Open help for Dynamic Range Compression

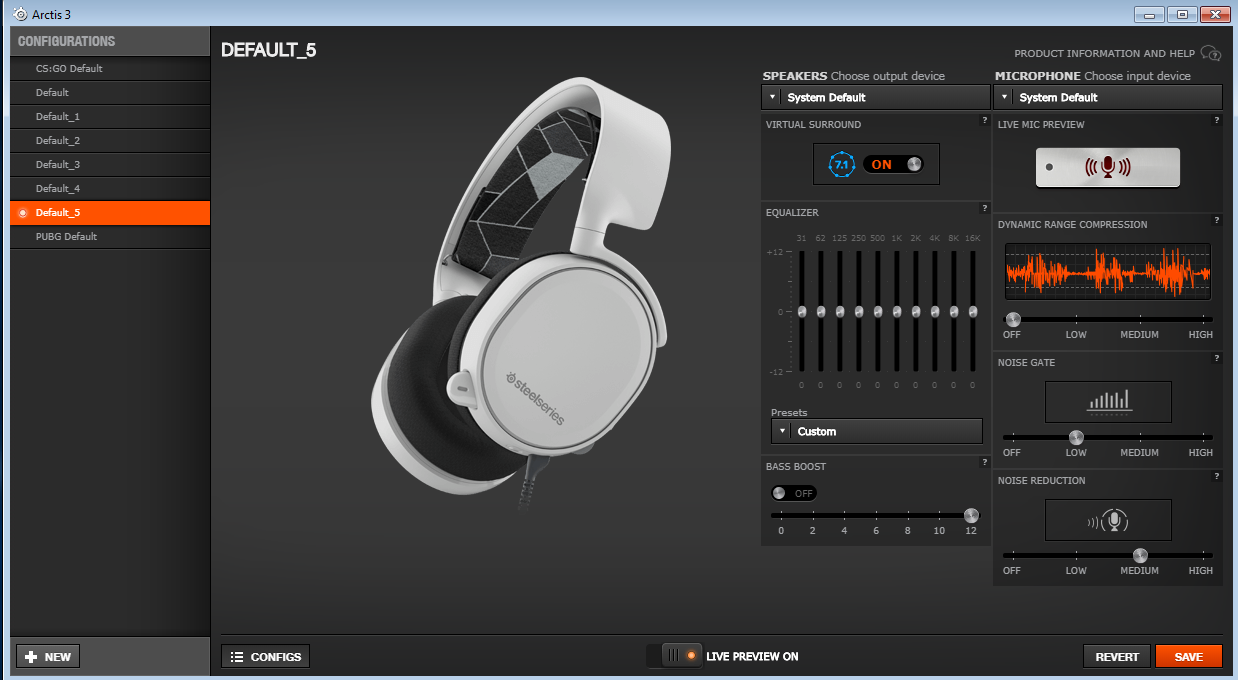coord(1217,220)
